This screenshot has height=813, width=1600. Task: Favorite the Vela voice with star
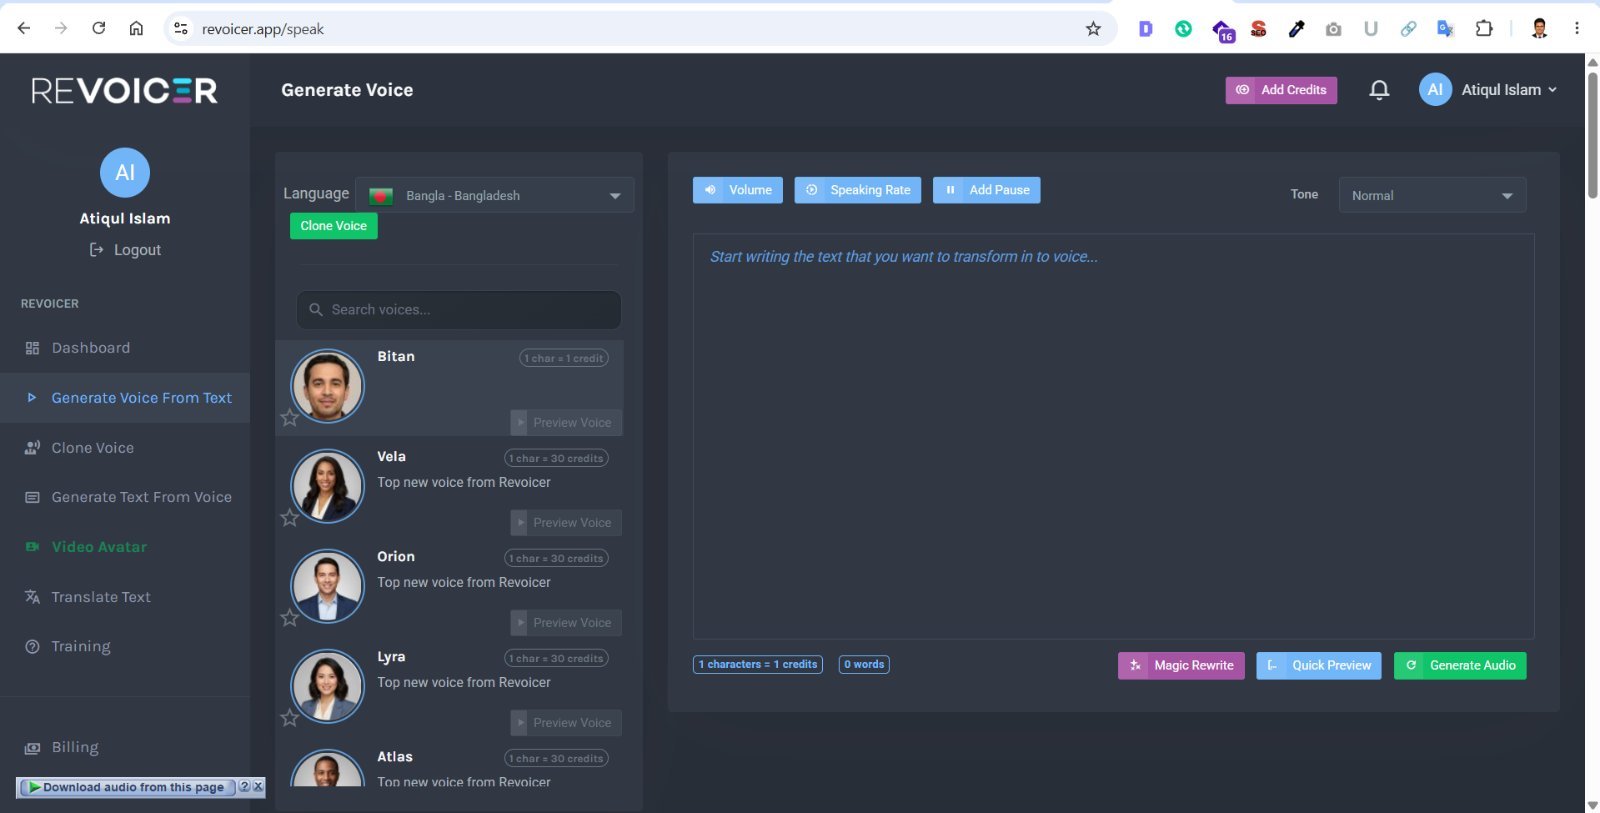tap(289, 518)
